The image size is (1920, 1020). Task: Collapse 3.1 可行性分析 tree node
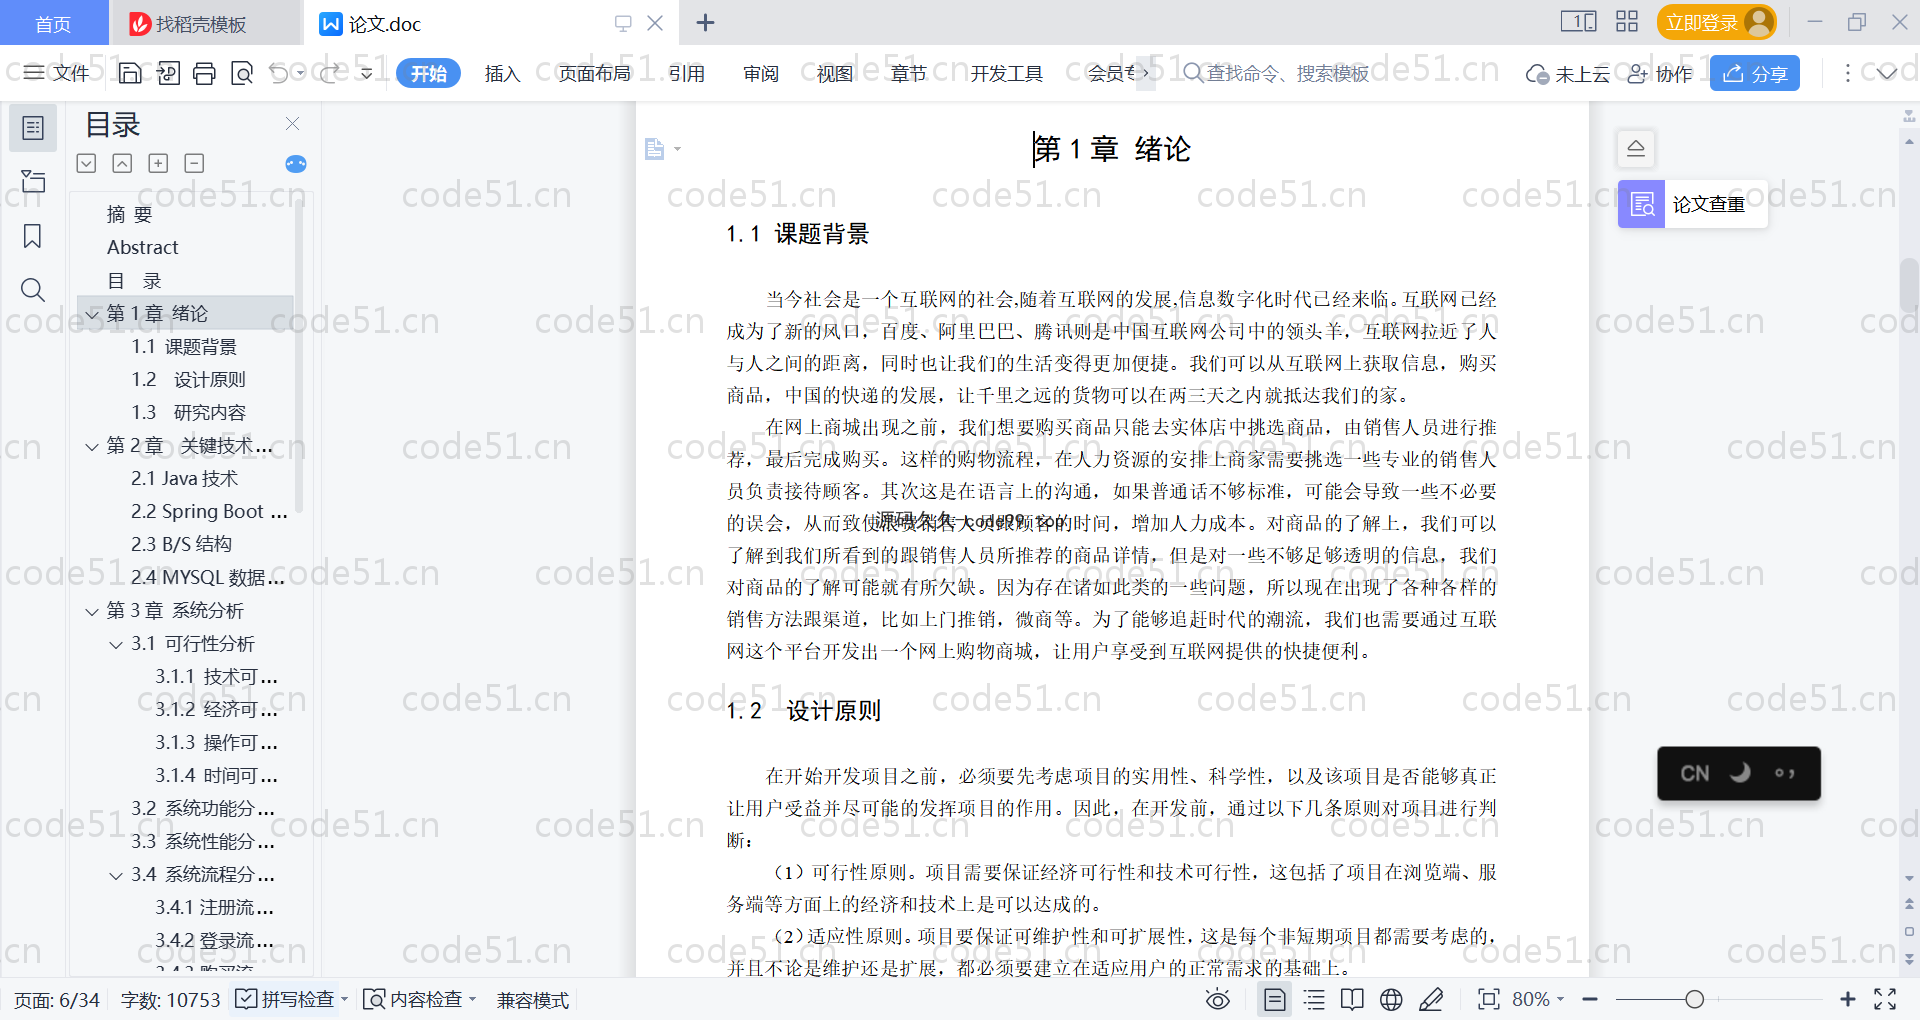click(116, 644)
